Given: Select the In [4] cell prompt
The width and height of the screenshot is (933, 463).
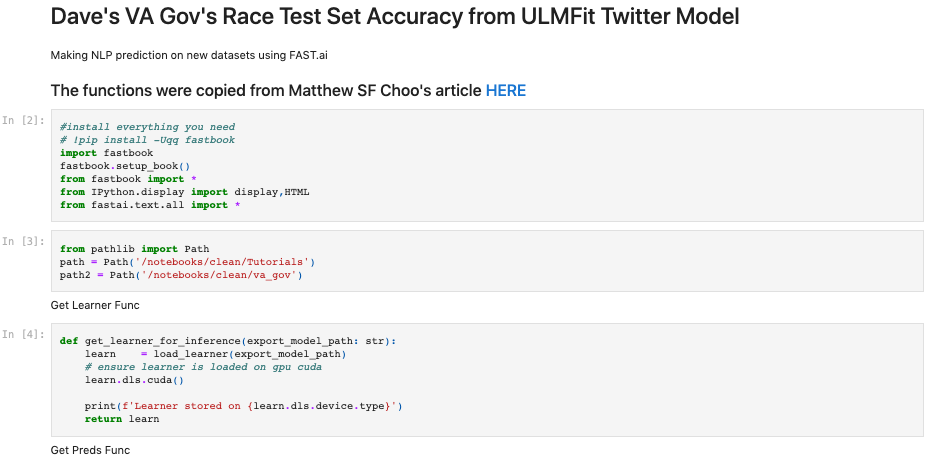Looking at the screenshot, I should (x=24, y=334).
